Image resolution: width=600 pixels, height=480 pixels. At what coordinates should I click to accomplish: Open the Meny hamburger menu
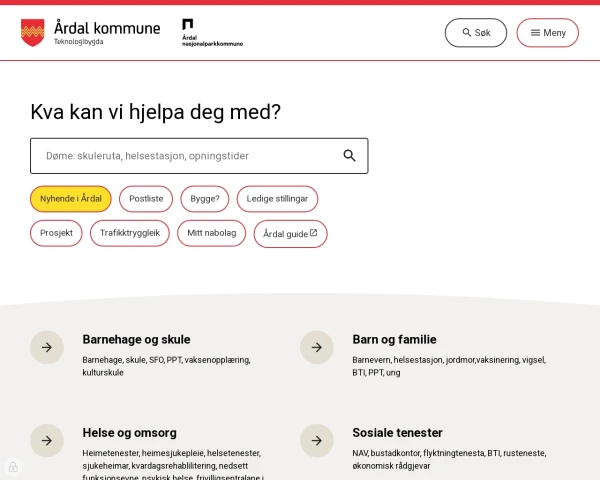click(x=547, y=33)
